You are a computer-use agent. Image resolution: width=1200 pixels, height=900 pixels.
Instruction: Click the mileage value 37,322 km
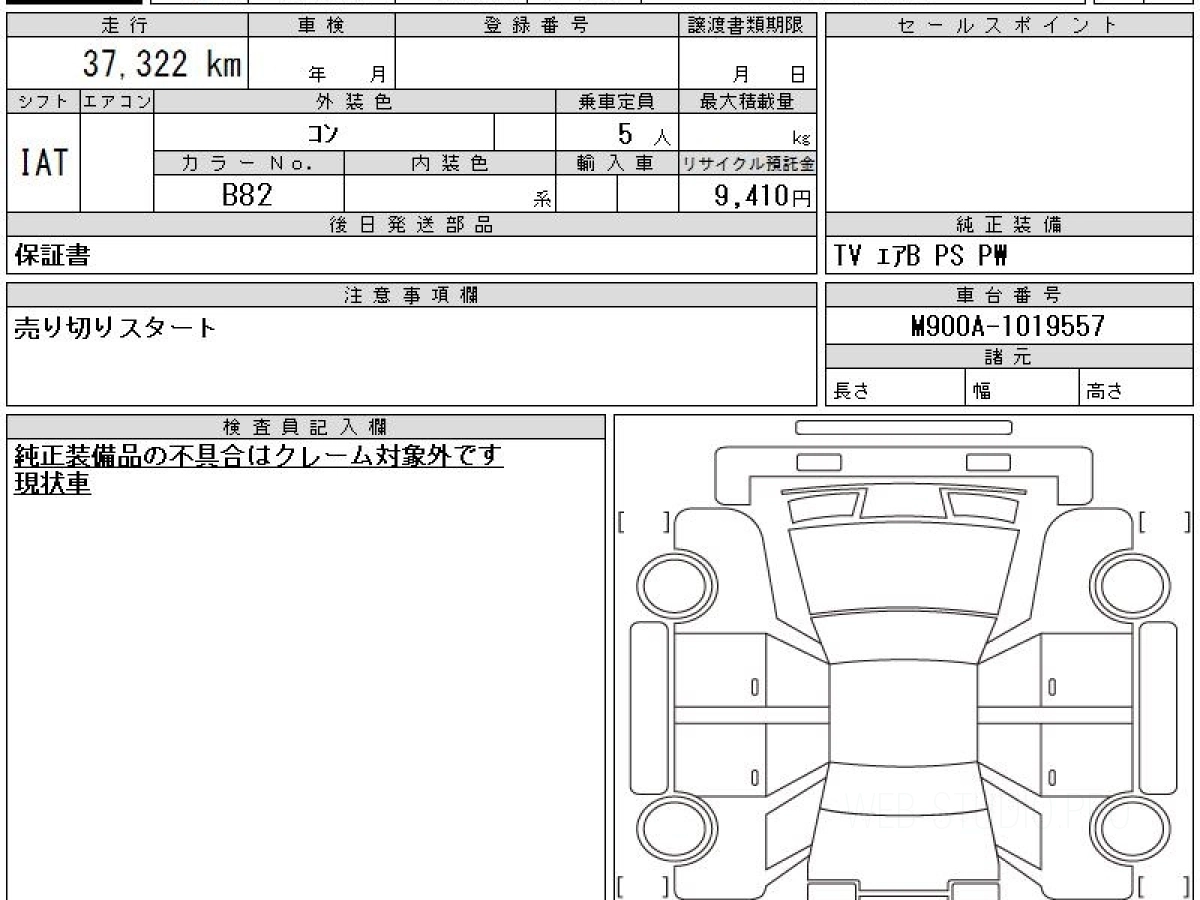pyautogui.click(x=161, y=65)
